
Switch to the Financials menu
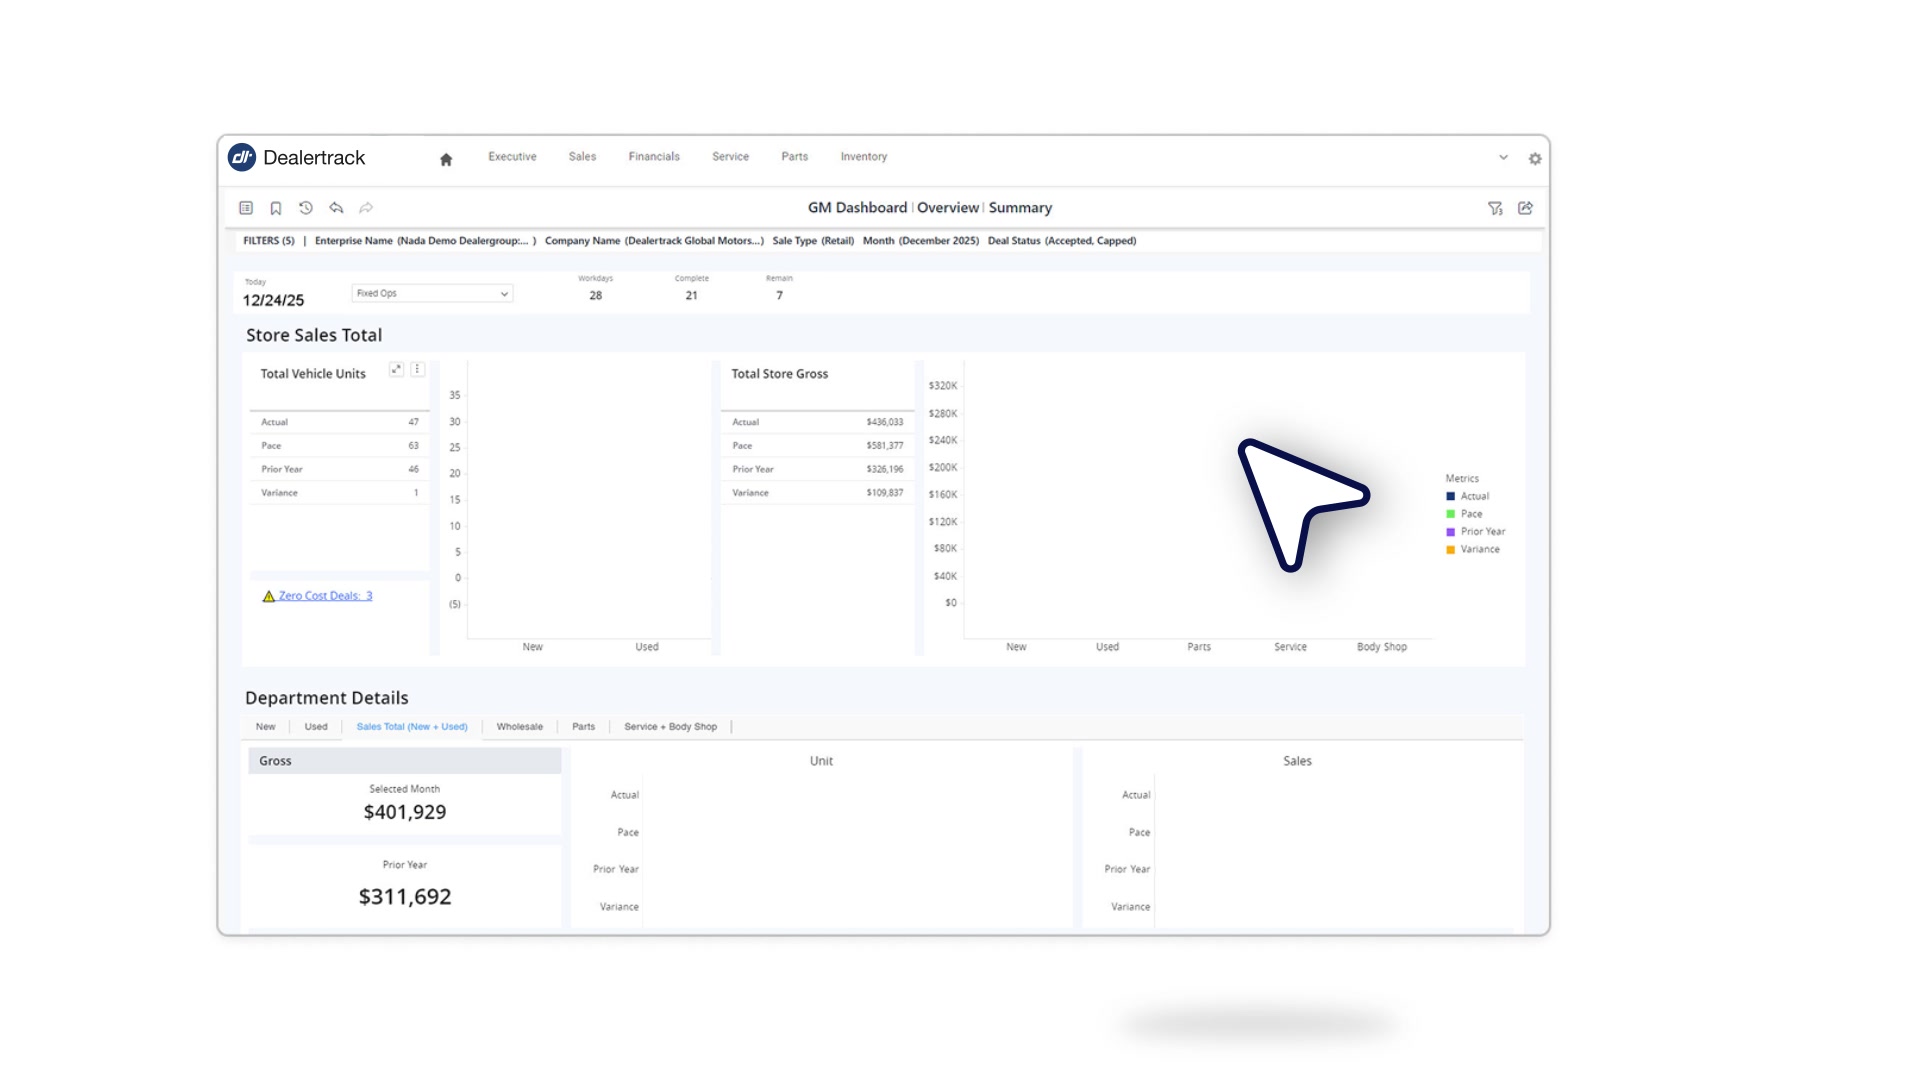(653, 157)
